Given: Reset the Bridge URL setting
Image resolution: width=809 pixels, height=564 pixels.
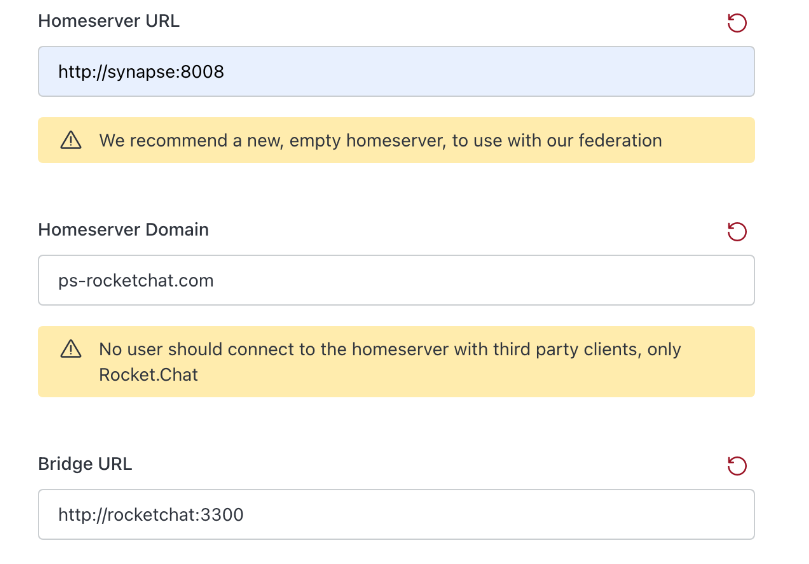Looking at the screenshot, I should (737, 466).
